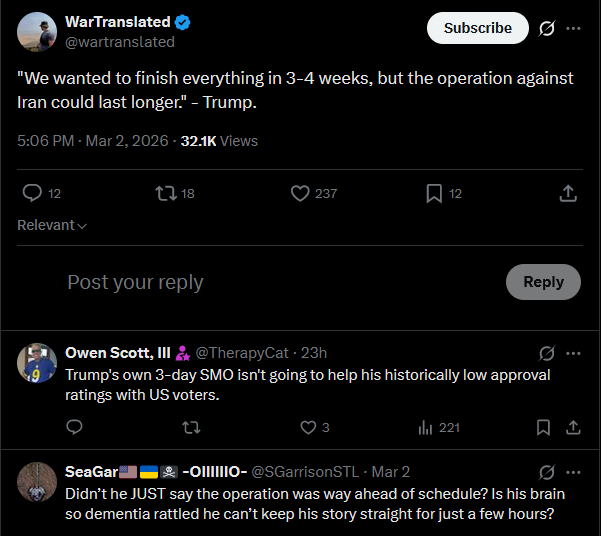Repost Owen Scott's comment
This screenshot has width=601, height=536.
point(191,427)
